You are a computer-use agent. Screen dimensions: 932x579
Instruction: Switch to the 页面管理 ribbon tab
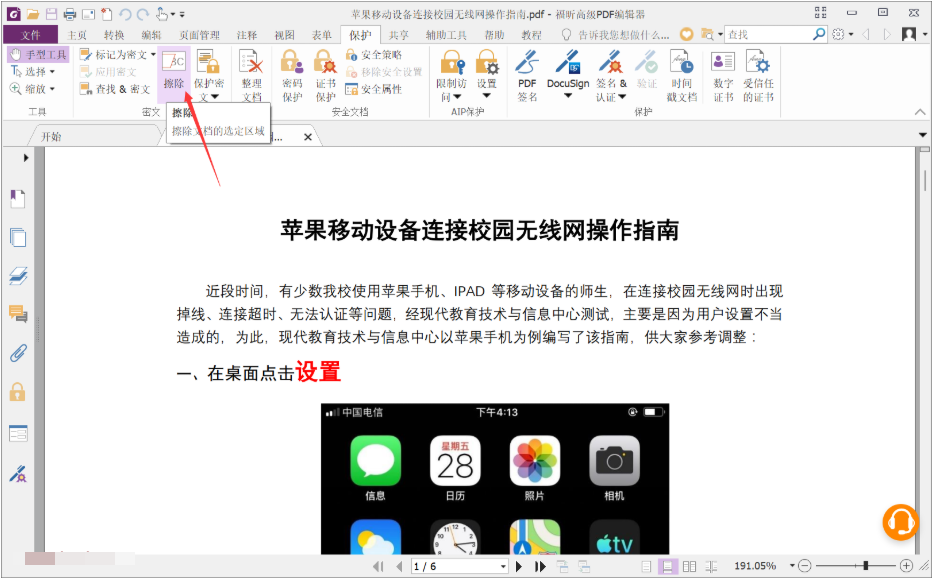(x=199, y=35)
